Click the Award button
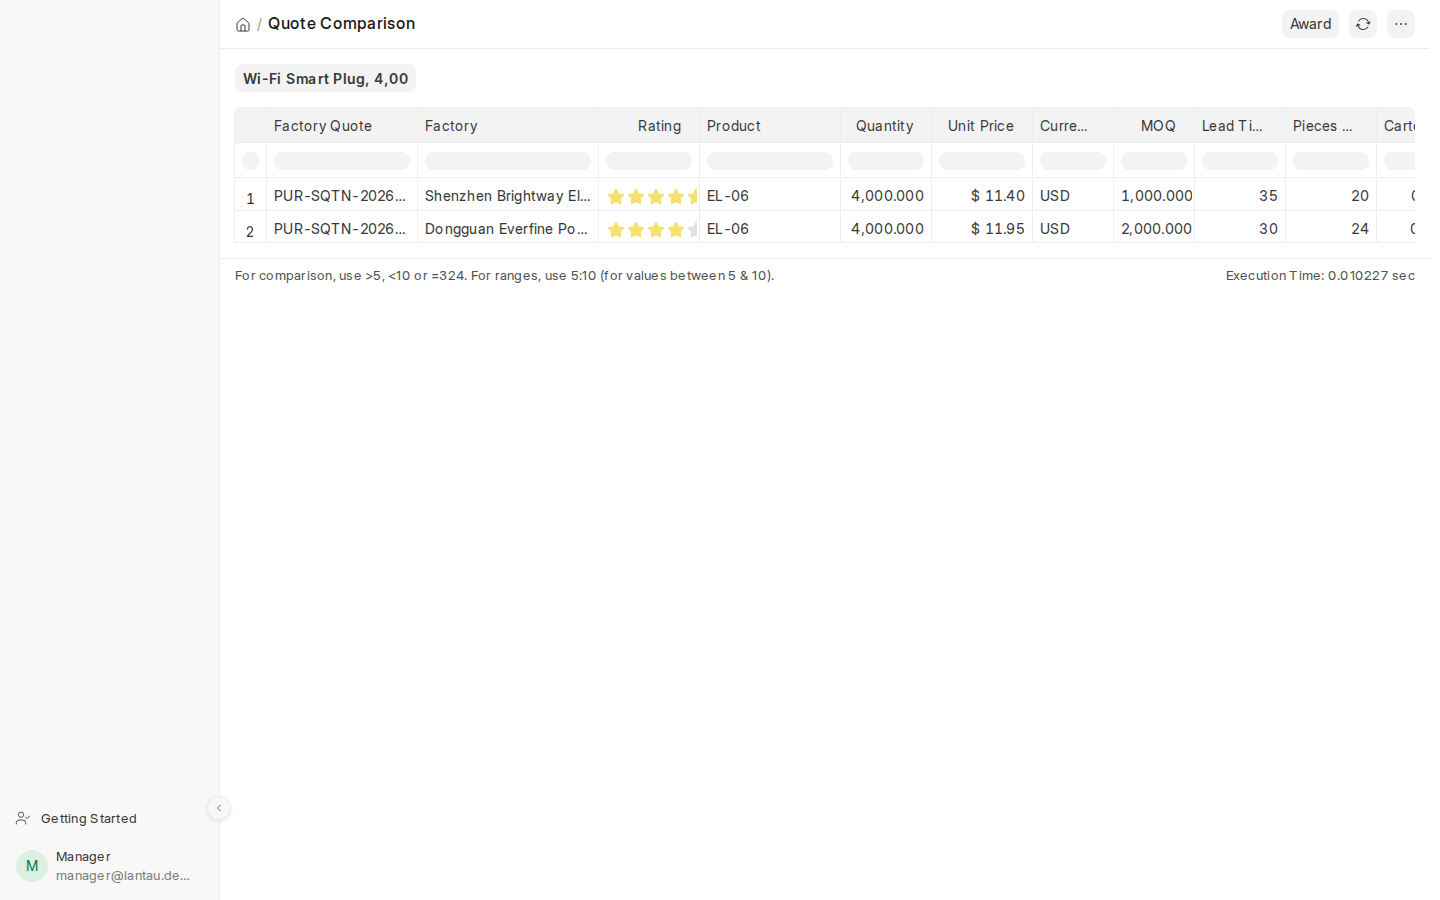Viewport: 1440px width, 900px height. (1310, 24)
